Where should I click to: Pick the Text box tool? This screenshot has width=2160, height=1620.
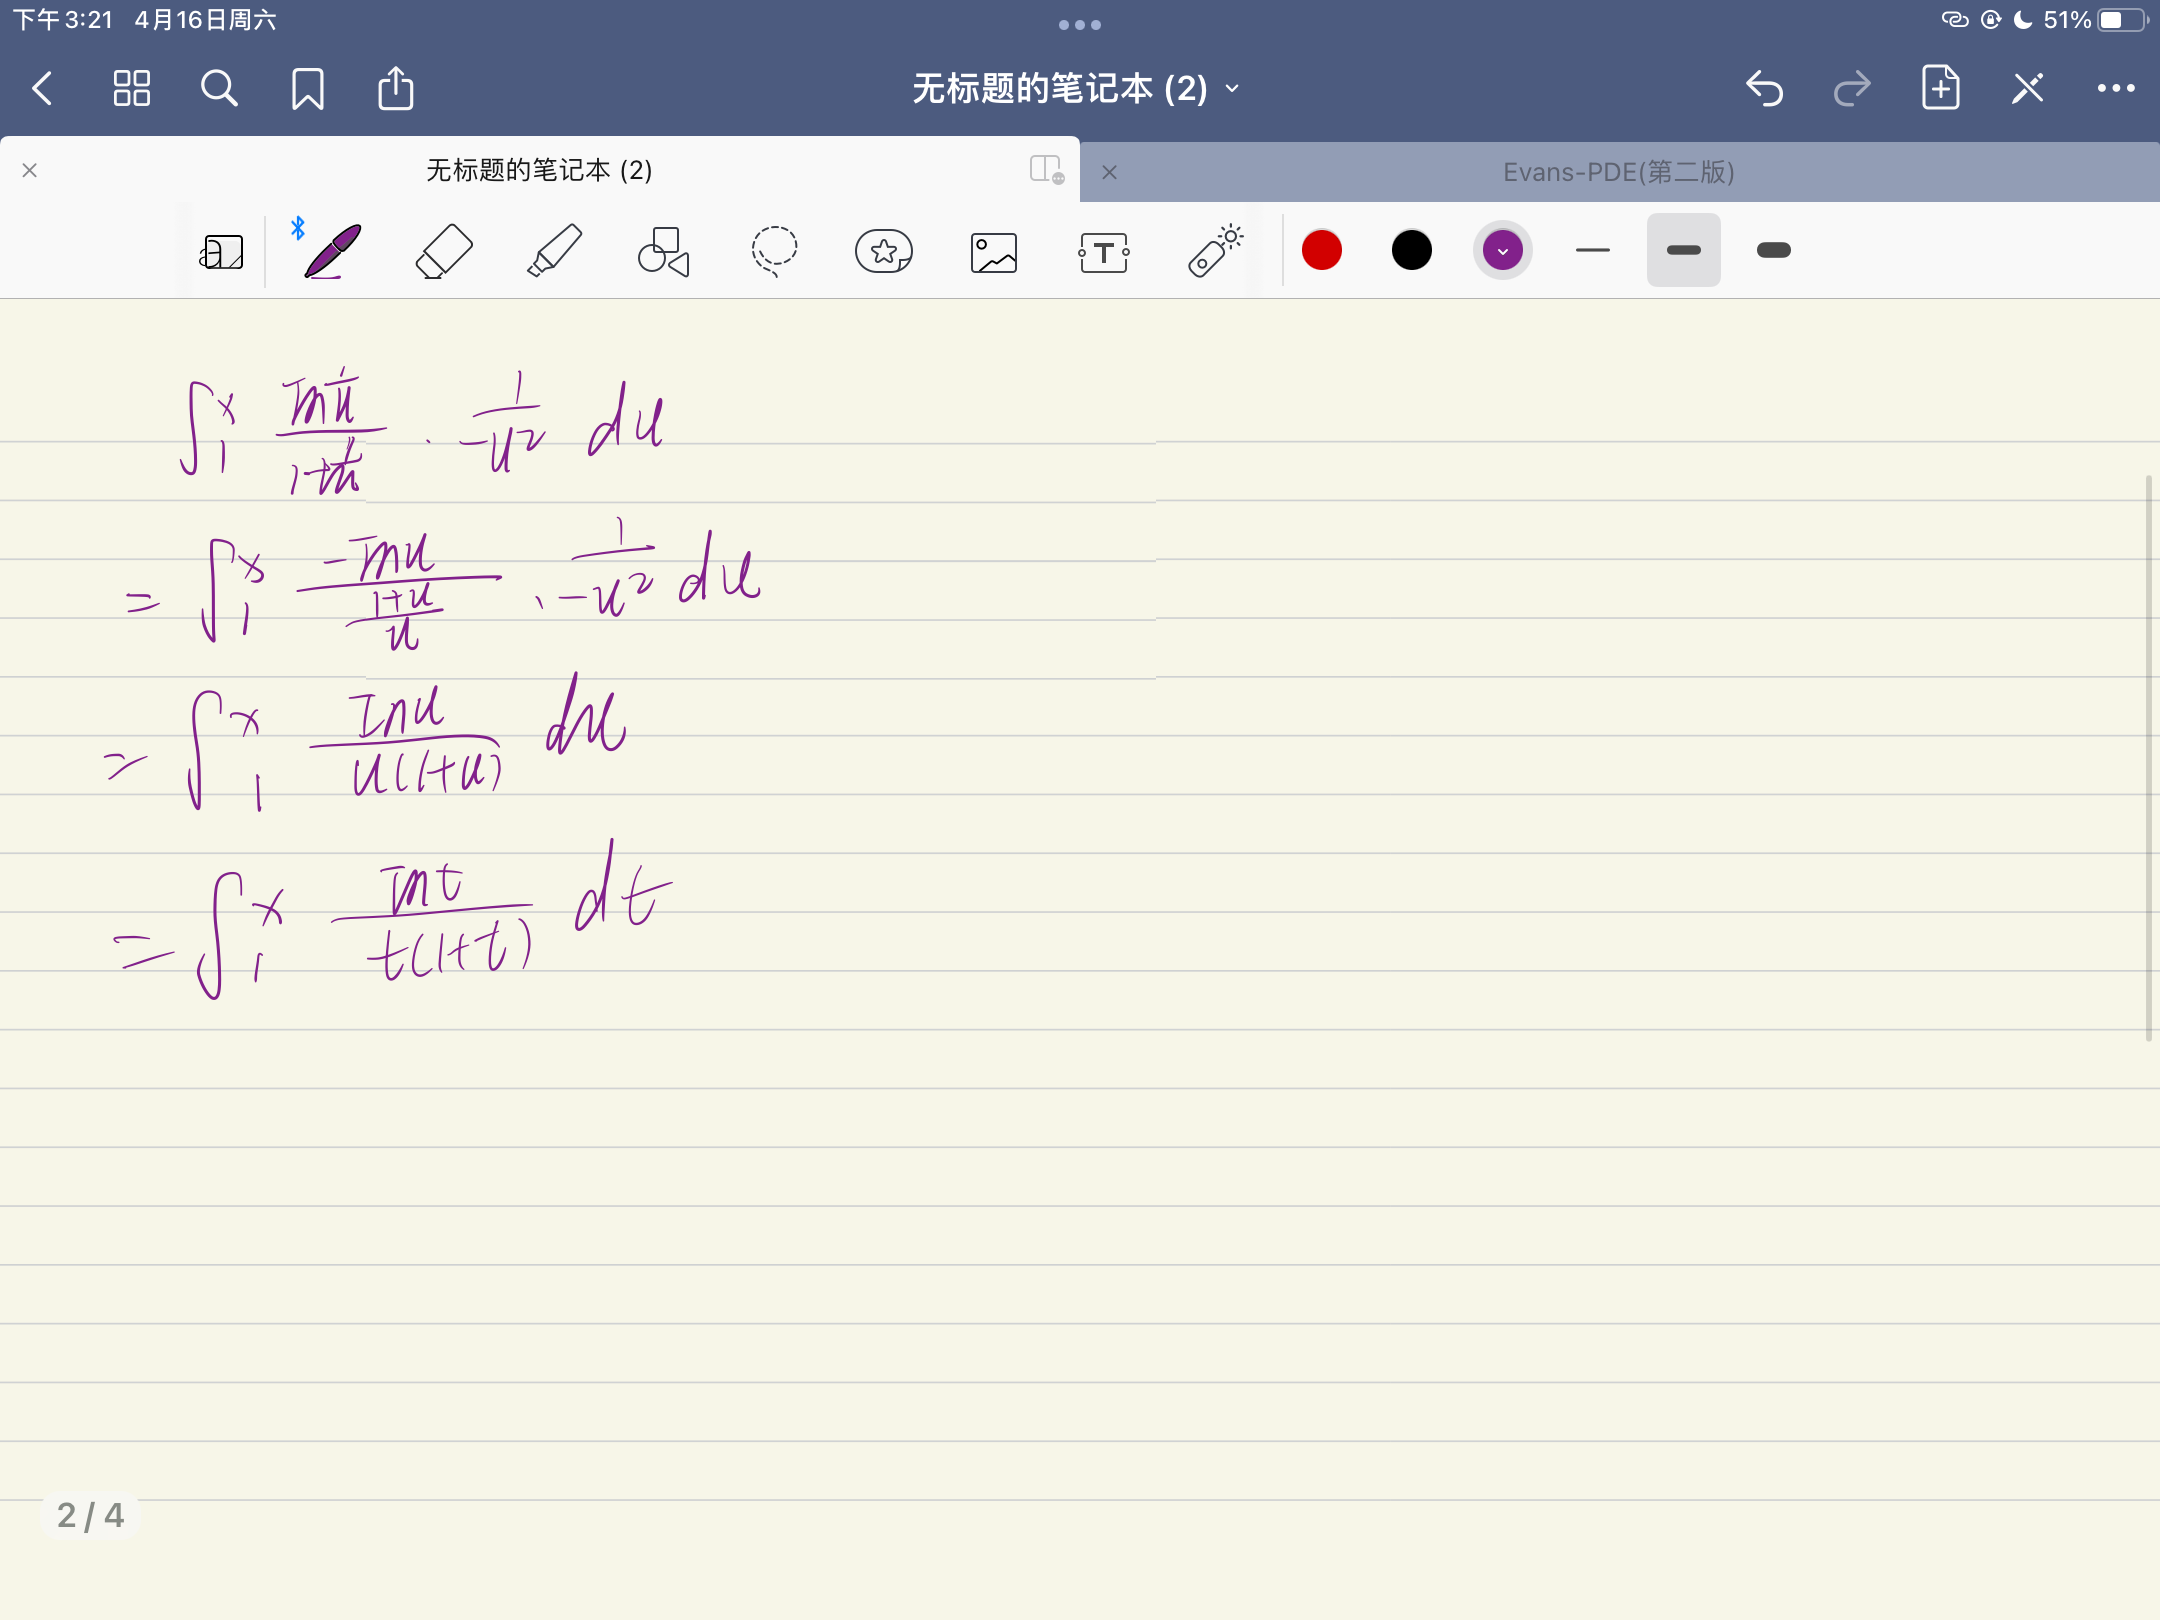pyautogui.click(x=1104, y=252)
